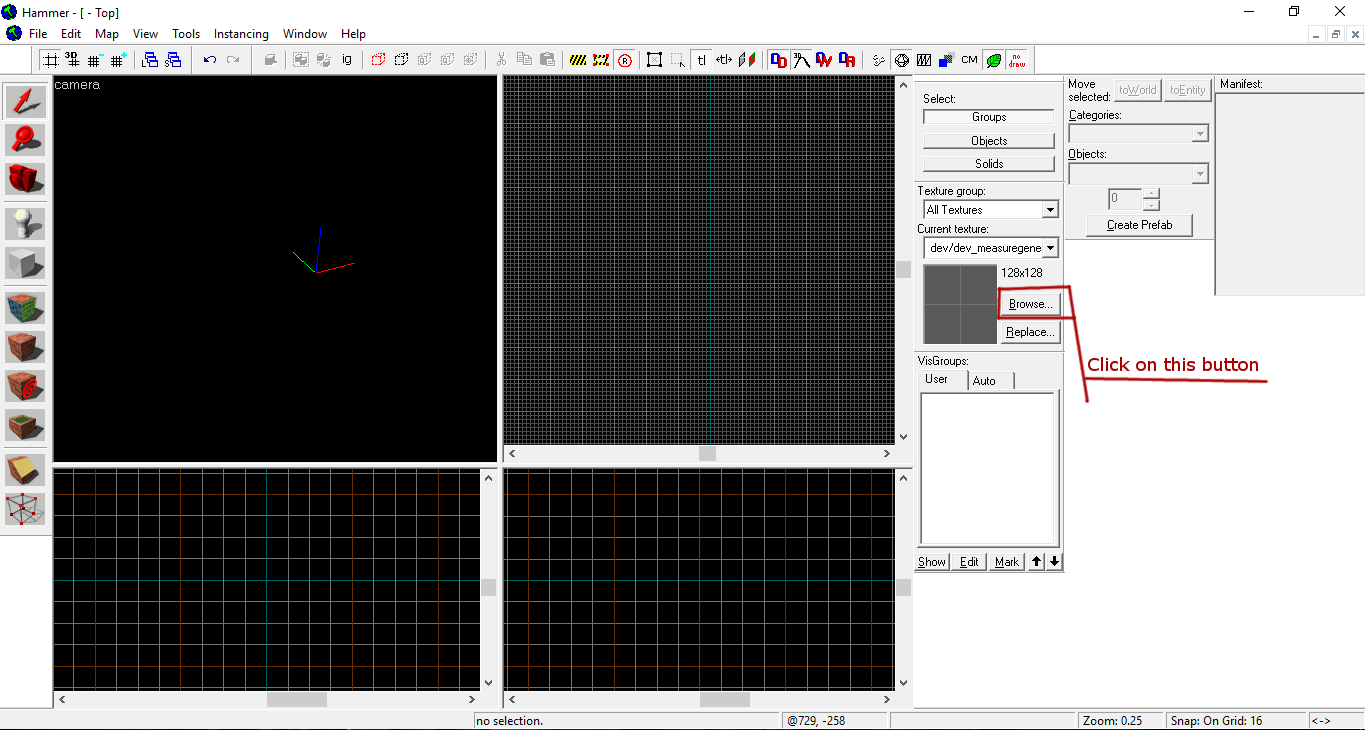
Task: Toggle the helpers sphere icon
Action: tap(901, 60)
